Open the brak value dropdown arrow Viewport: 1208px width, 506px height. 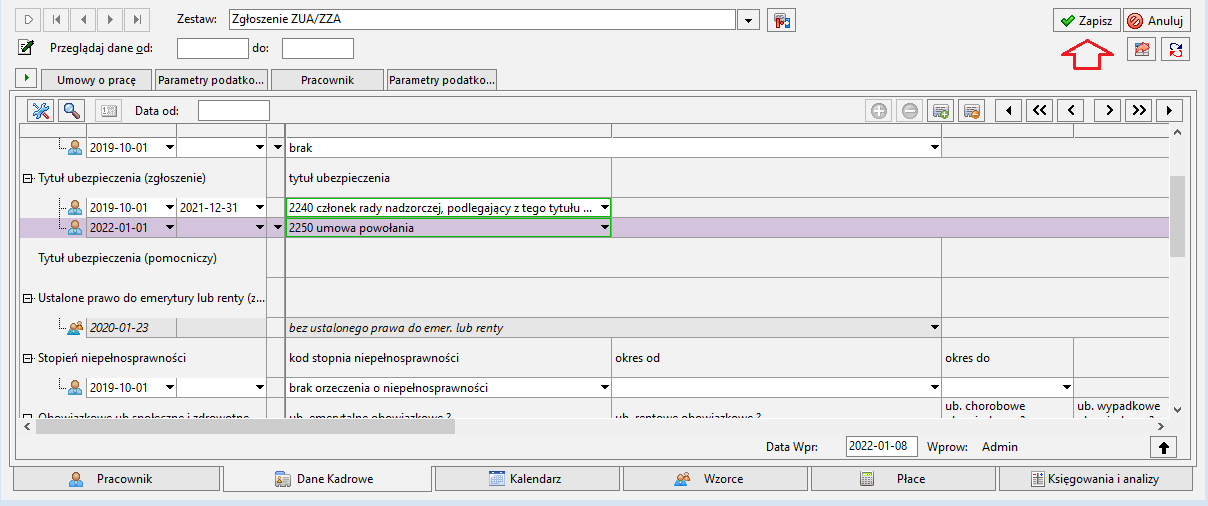[x=934, y=148]
